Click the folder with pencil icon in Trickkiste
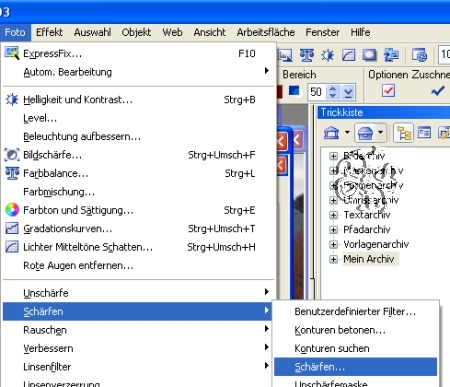Image resolution: width=450 pixels, height=387 pixels. pos(445,133)
